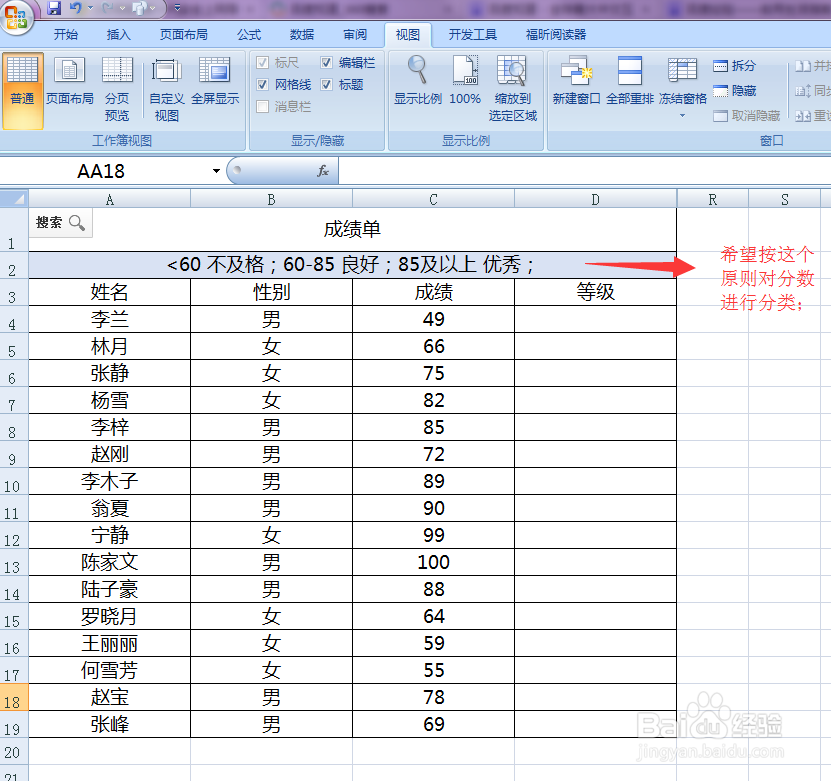
Task: Select the cell containing 张峰
Action: 109,724
